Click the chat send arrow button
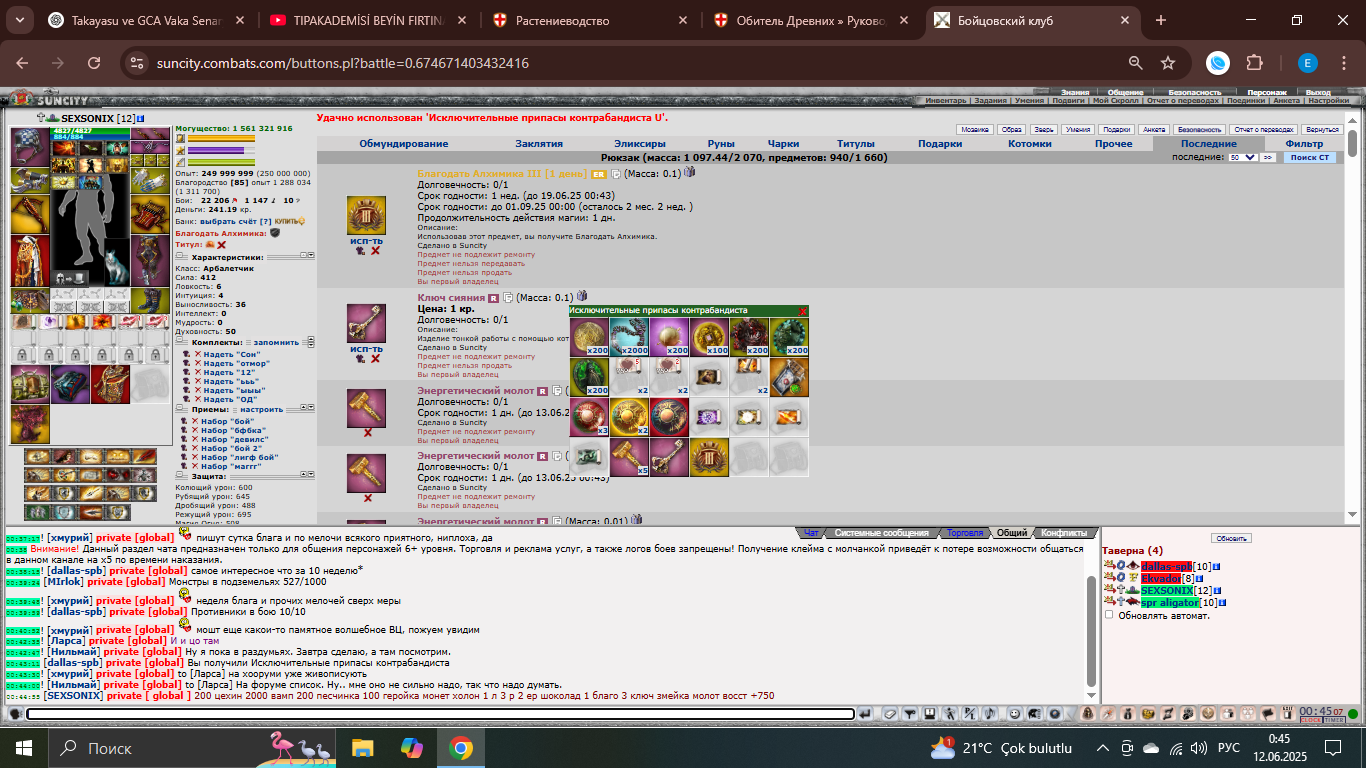The width and height of the screenshot is (1366, 768). coord(865,713)
